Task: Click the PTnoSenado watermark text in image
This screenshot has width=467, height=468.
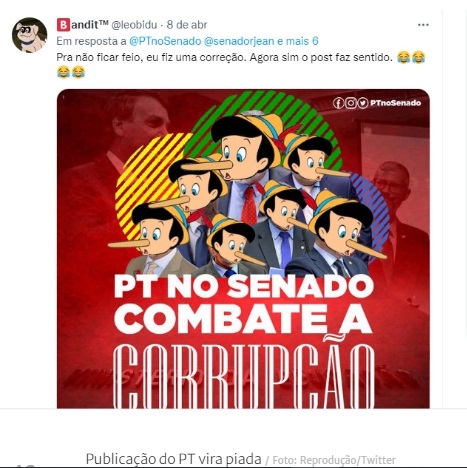Action: (395, 103)
